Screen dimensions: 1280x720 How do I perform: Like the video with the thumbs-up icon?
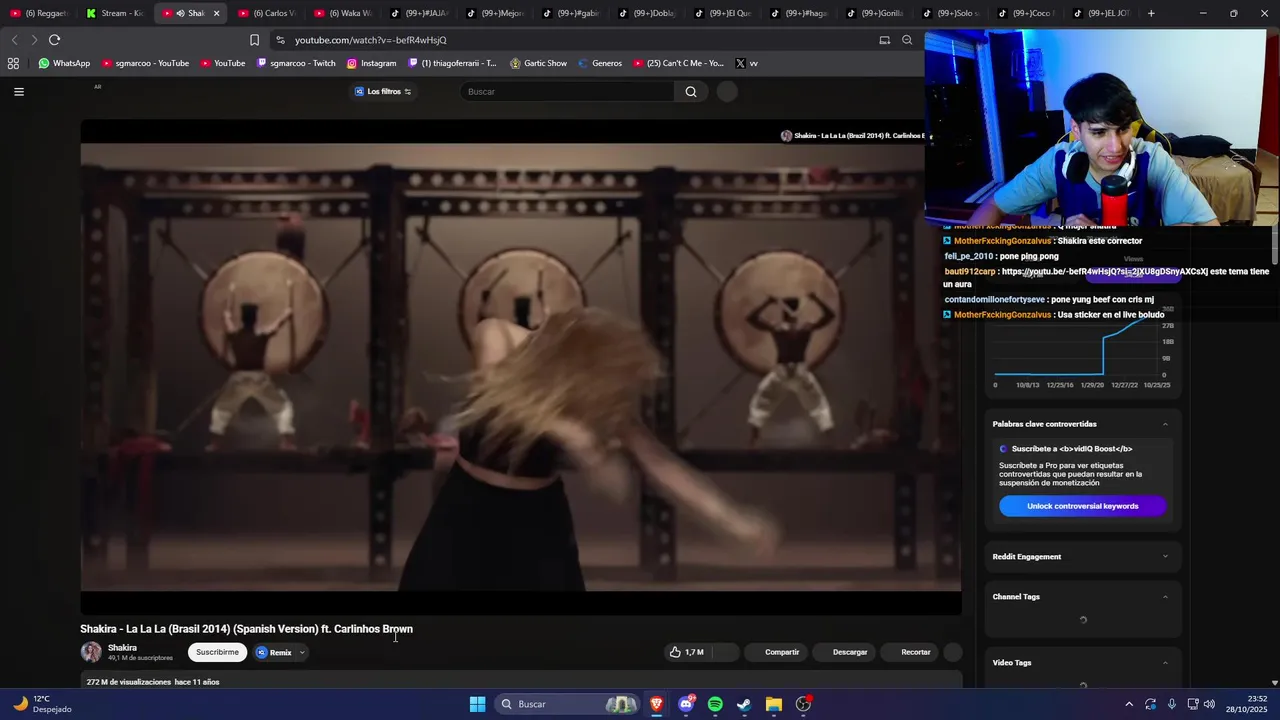point(676,652)
